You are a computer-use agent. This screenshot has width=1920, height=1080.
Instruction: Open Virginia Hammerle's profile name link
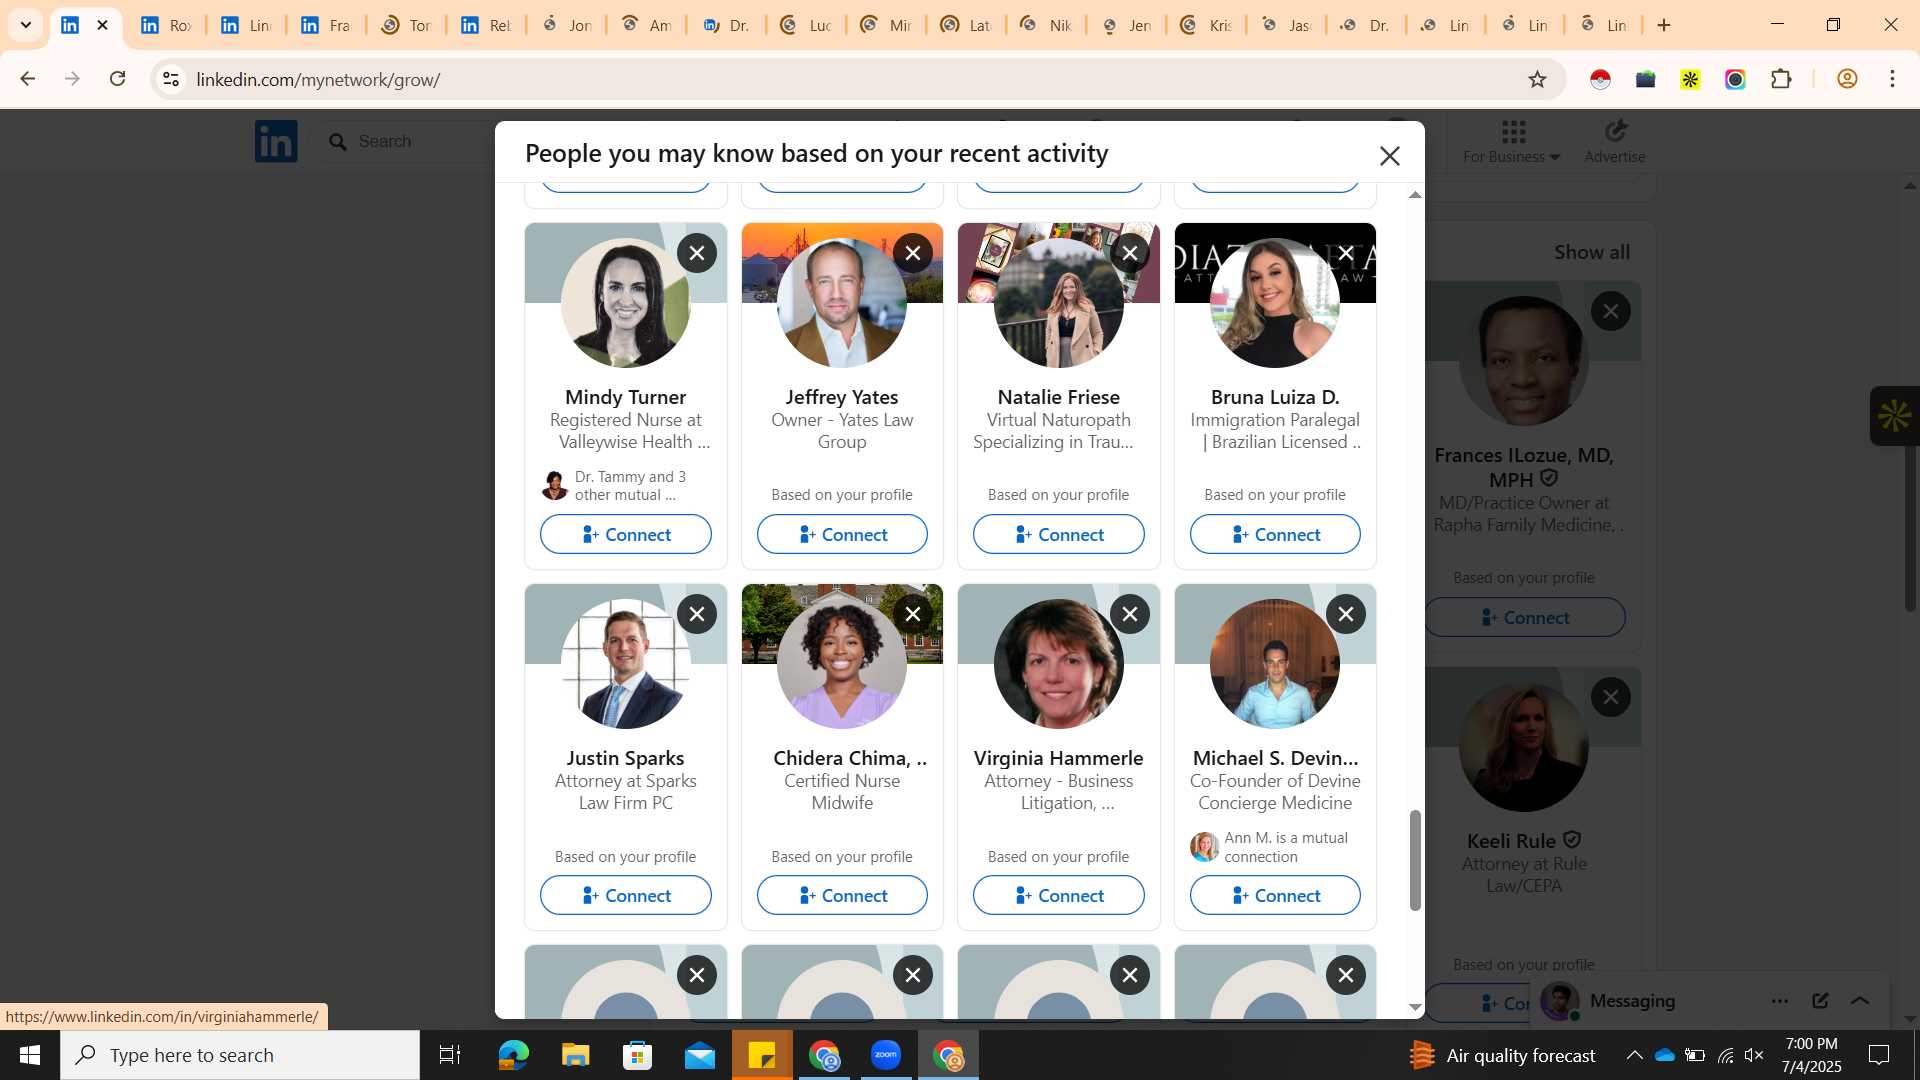pyautogui.click(x=1058, y=758)
